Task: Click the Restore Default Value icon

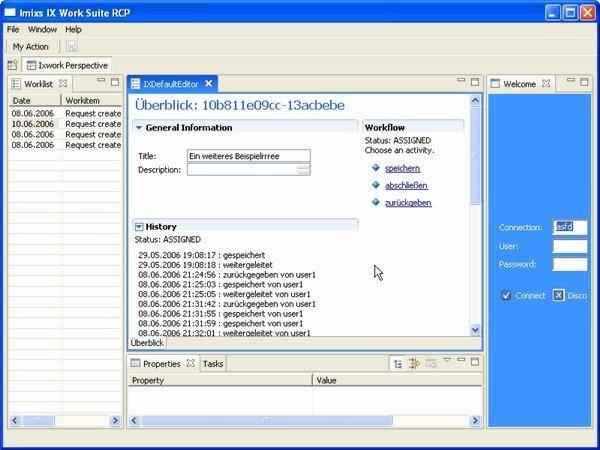Action: coord(431,363)
